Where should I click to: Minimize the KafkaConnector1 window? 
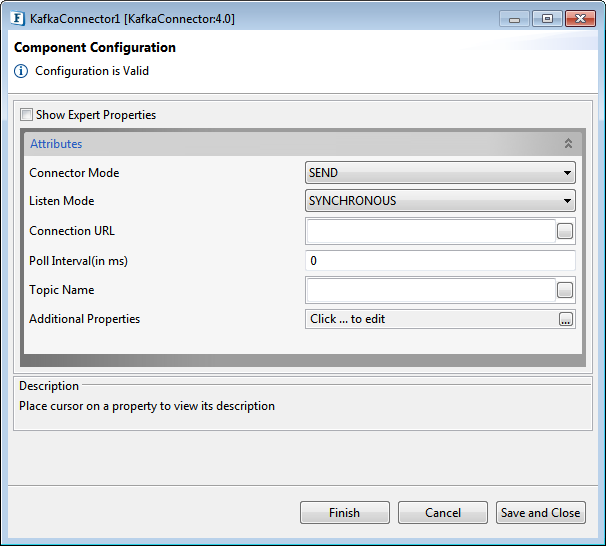click(x=514, y=19)
